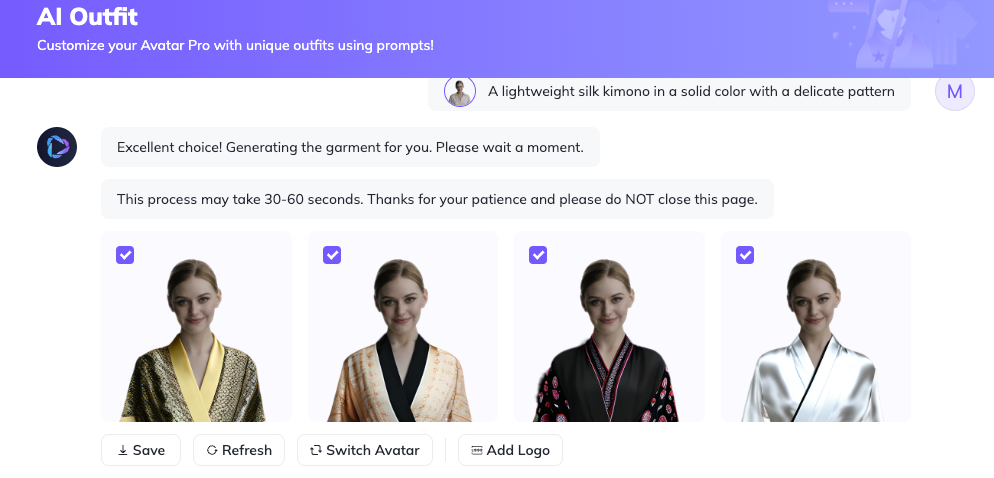The image size is (994, 478).
Task: Uncheck the black floral kimono checkbox
Action: [538, 255]
